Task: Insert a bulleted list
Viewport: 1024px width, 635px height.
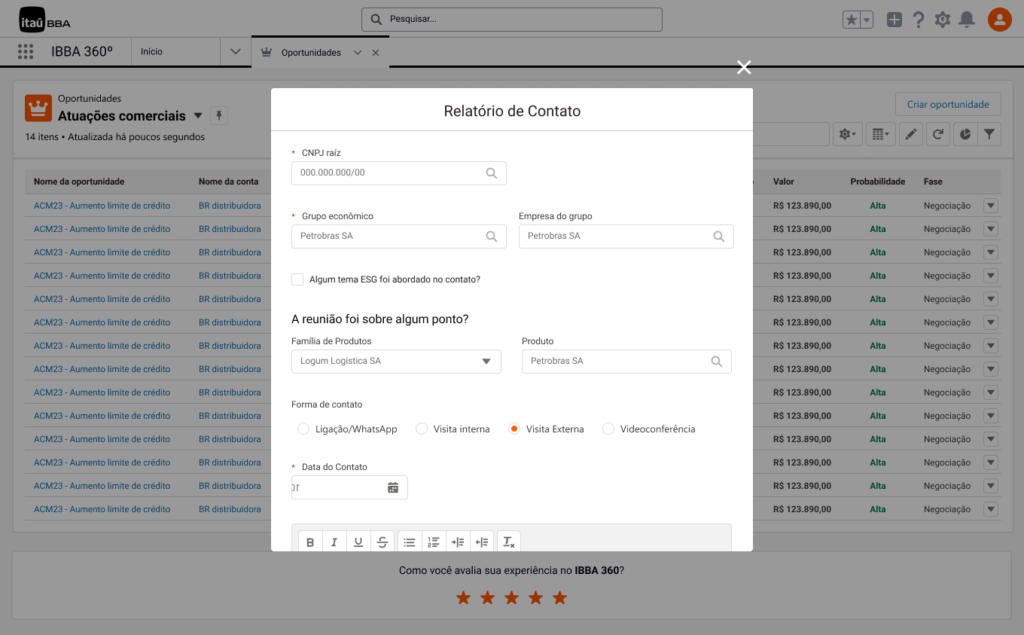Action: (409, 542)
